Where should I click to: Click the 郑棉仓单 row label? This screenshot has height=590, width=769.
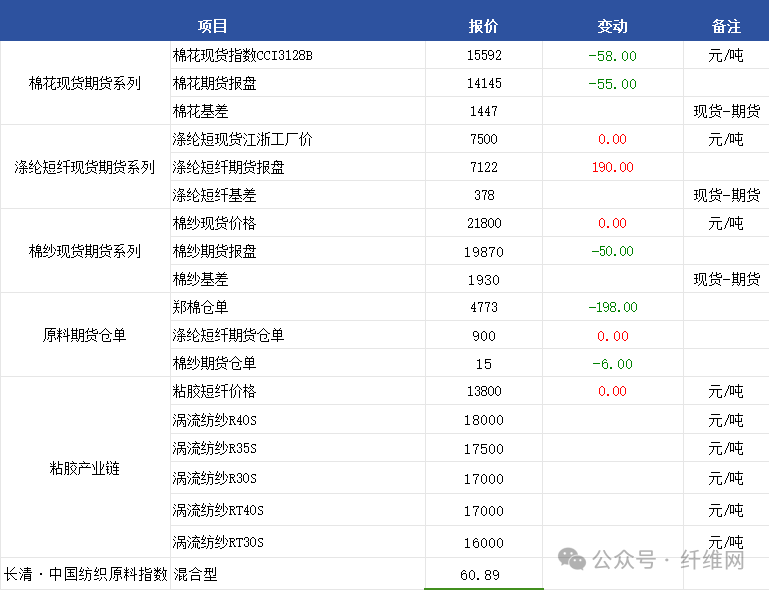[x=201, y=307]
